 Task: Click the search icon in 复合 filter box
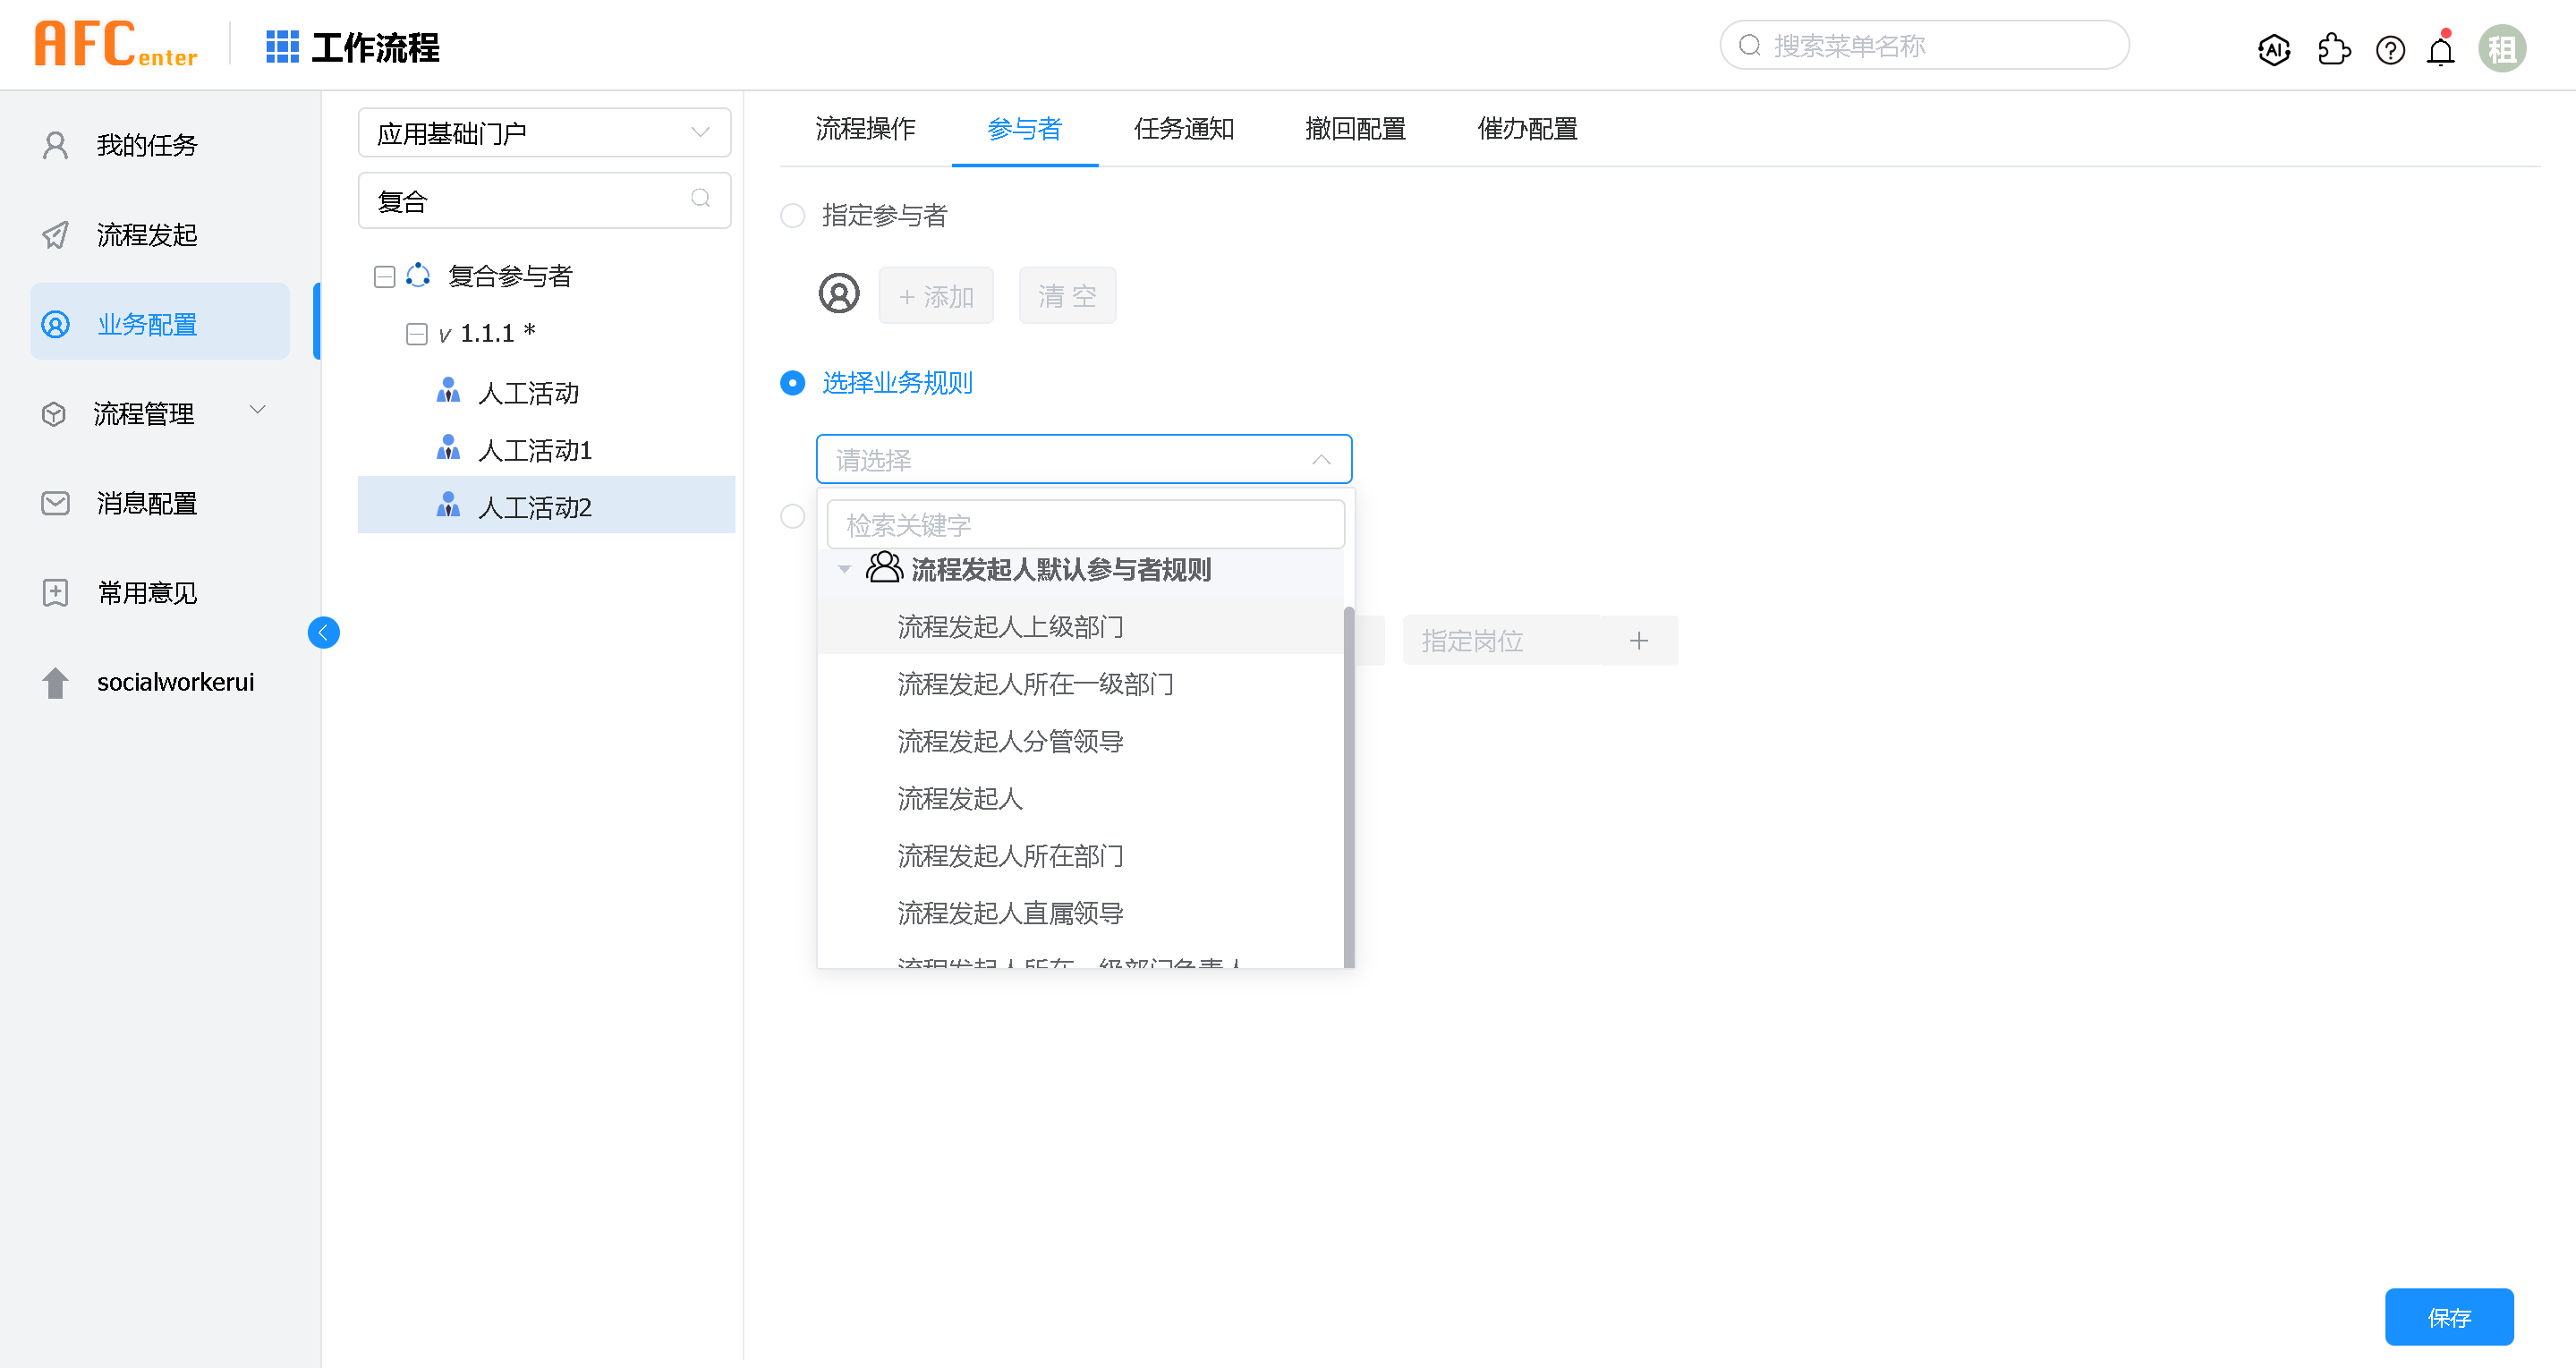pyautogui.click(x=700, y=199)
